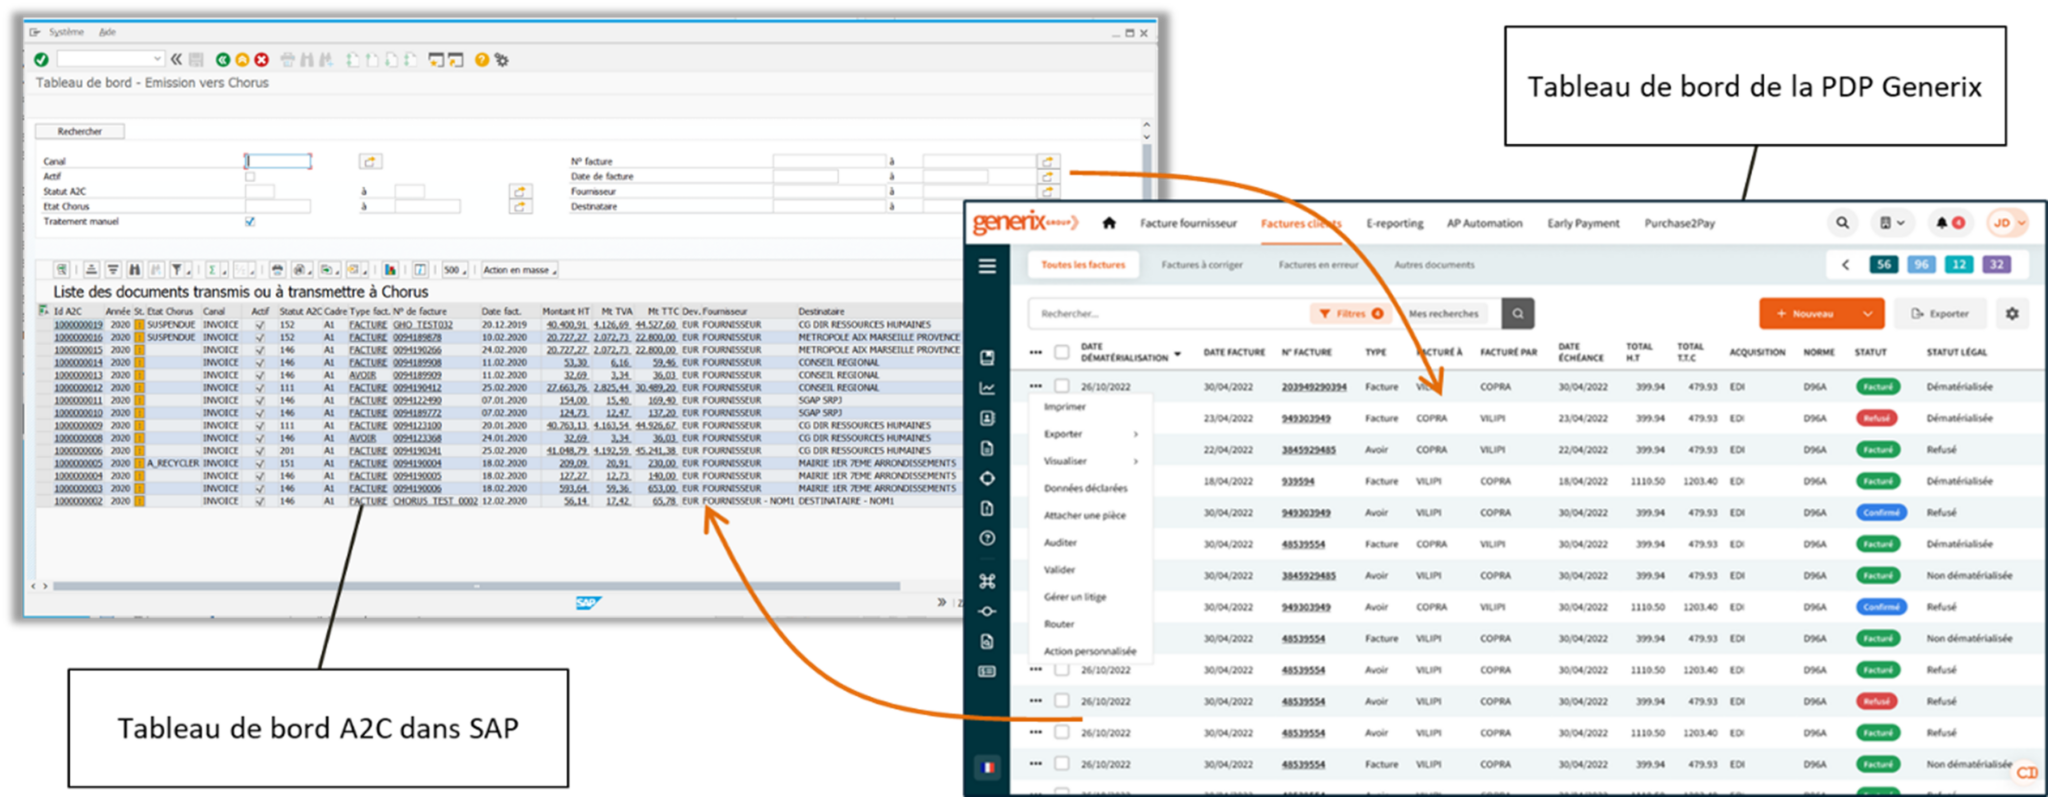Uncheck the Traitement manuel checkbox
The height and width of the screenshot is (797, 2048).
[x=250, y=221]
